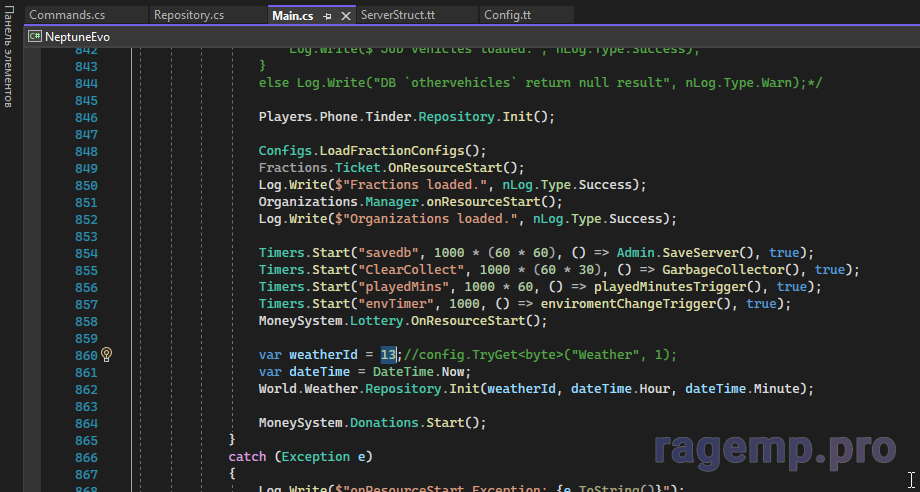The height and width of the screenshot is (492, 920).
Task: Click the lightbulb quick actions icon
Action: click(x=107, y=355)
